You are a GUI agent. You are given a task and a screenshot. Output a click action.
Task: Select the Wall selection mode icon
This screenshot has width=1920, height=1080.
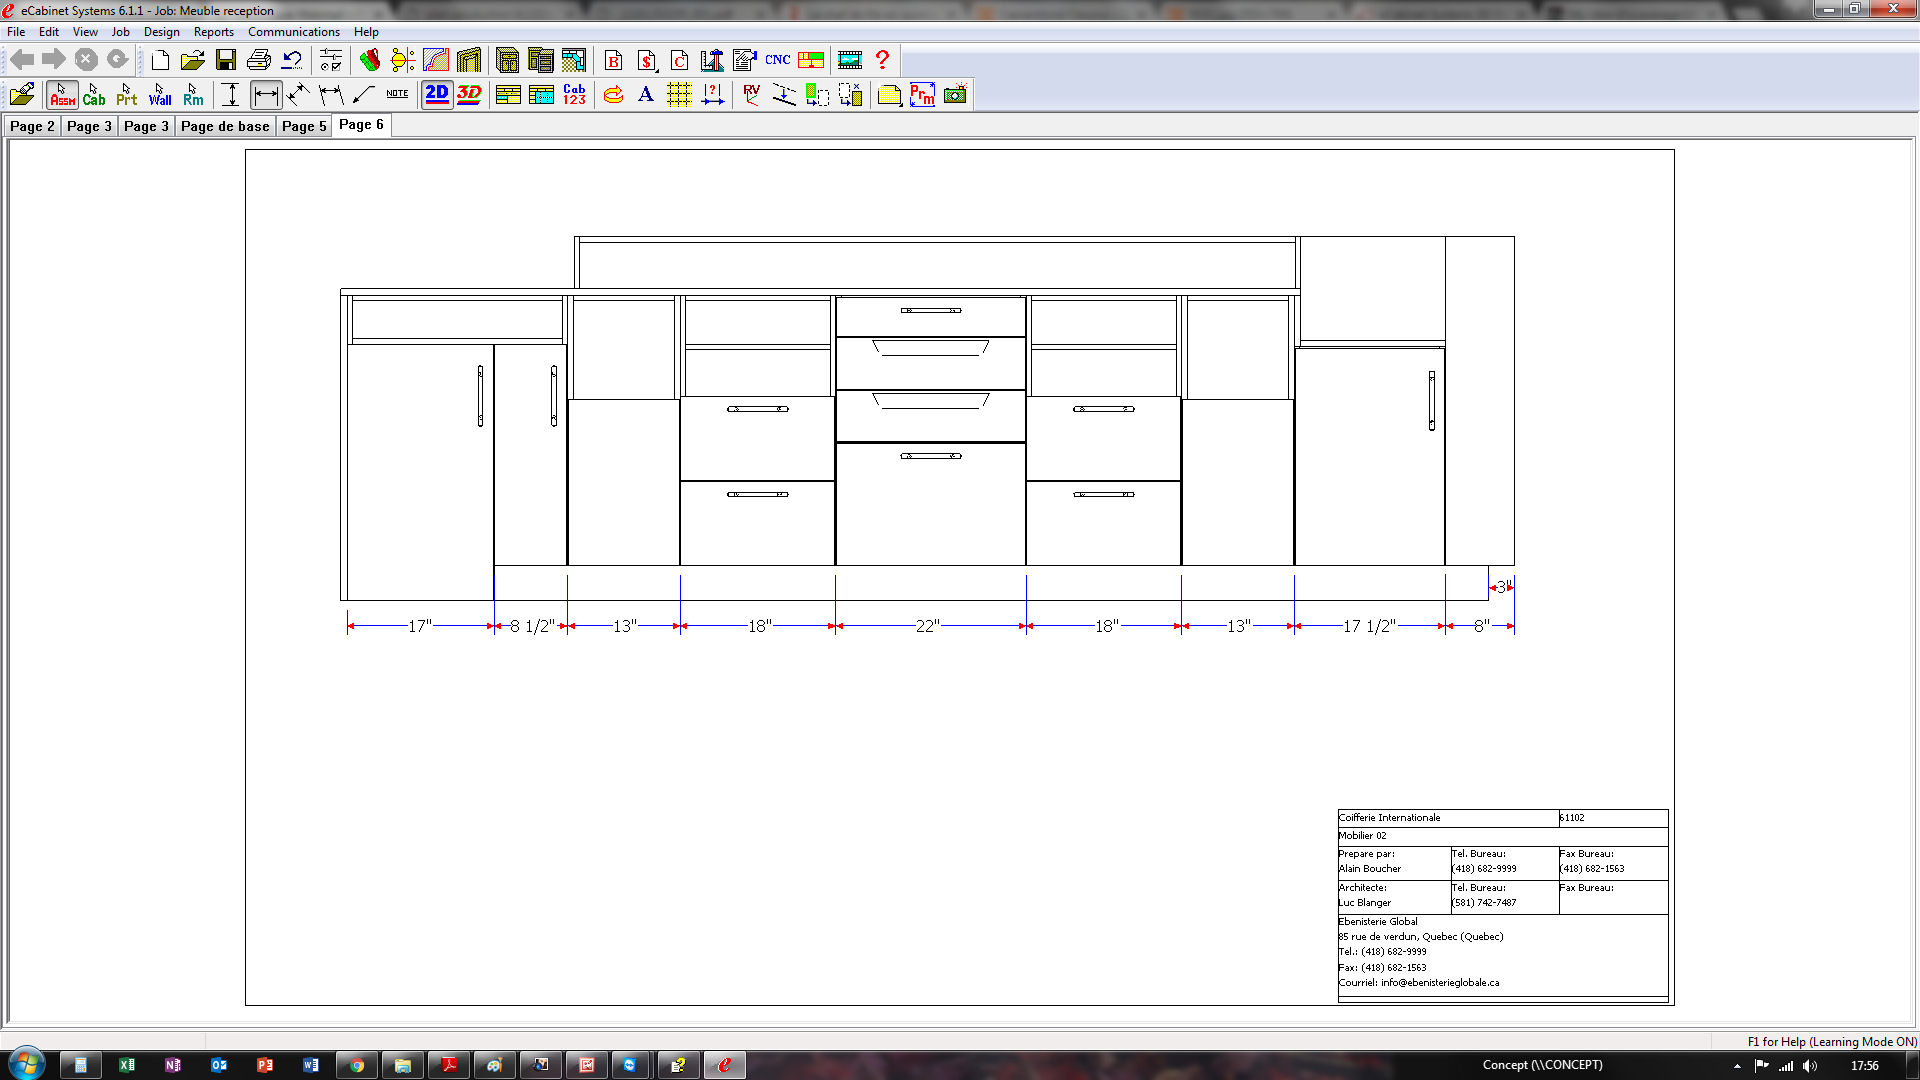[160, 95]
